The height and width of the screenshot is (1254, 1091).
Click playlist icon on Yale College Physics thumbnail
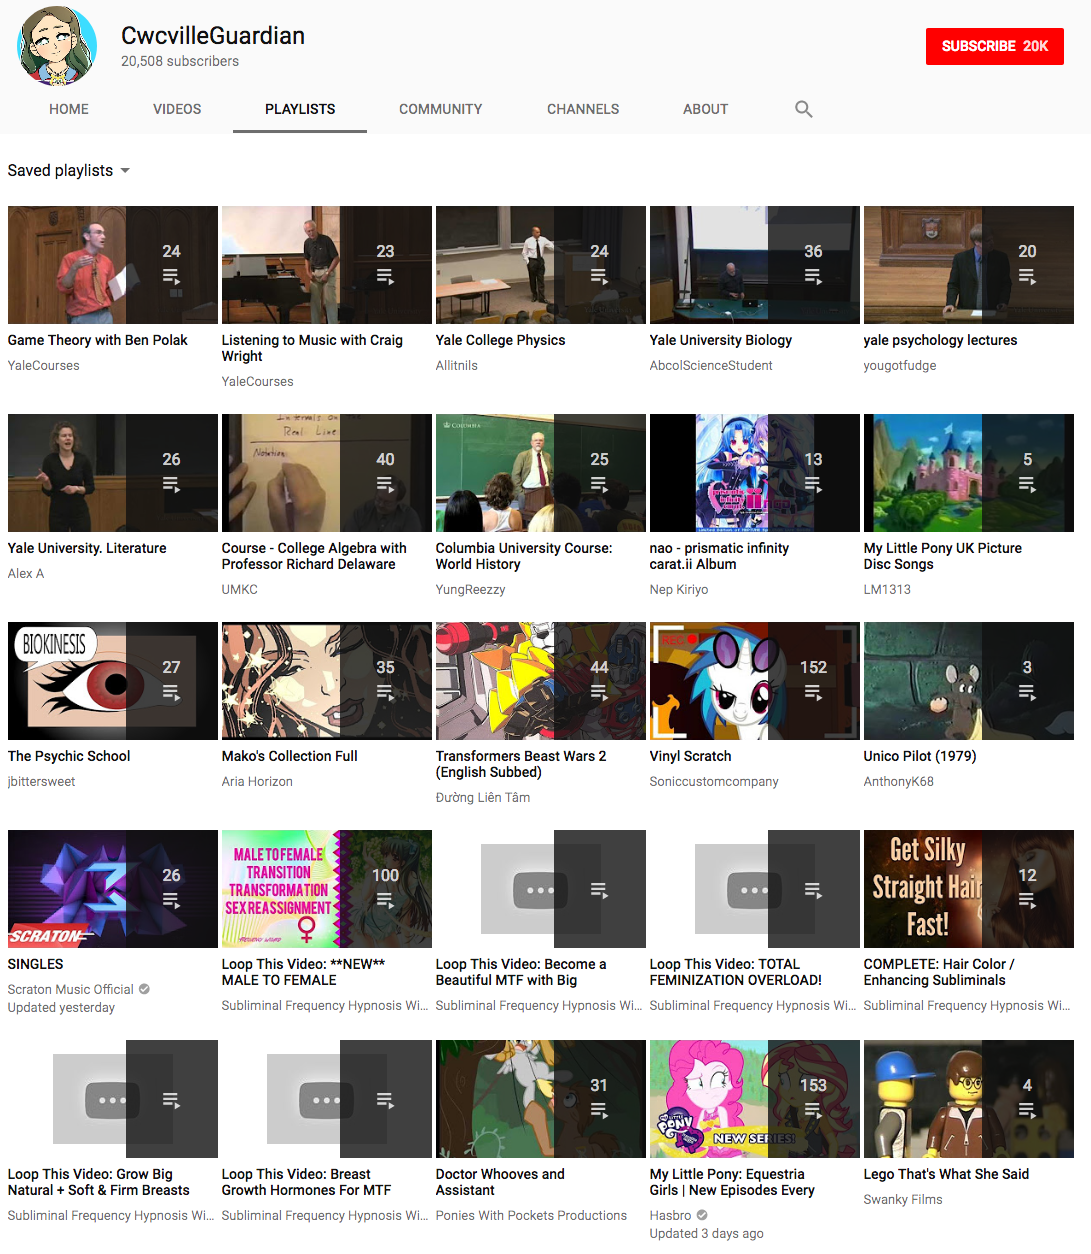click(x=599, y=277)
